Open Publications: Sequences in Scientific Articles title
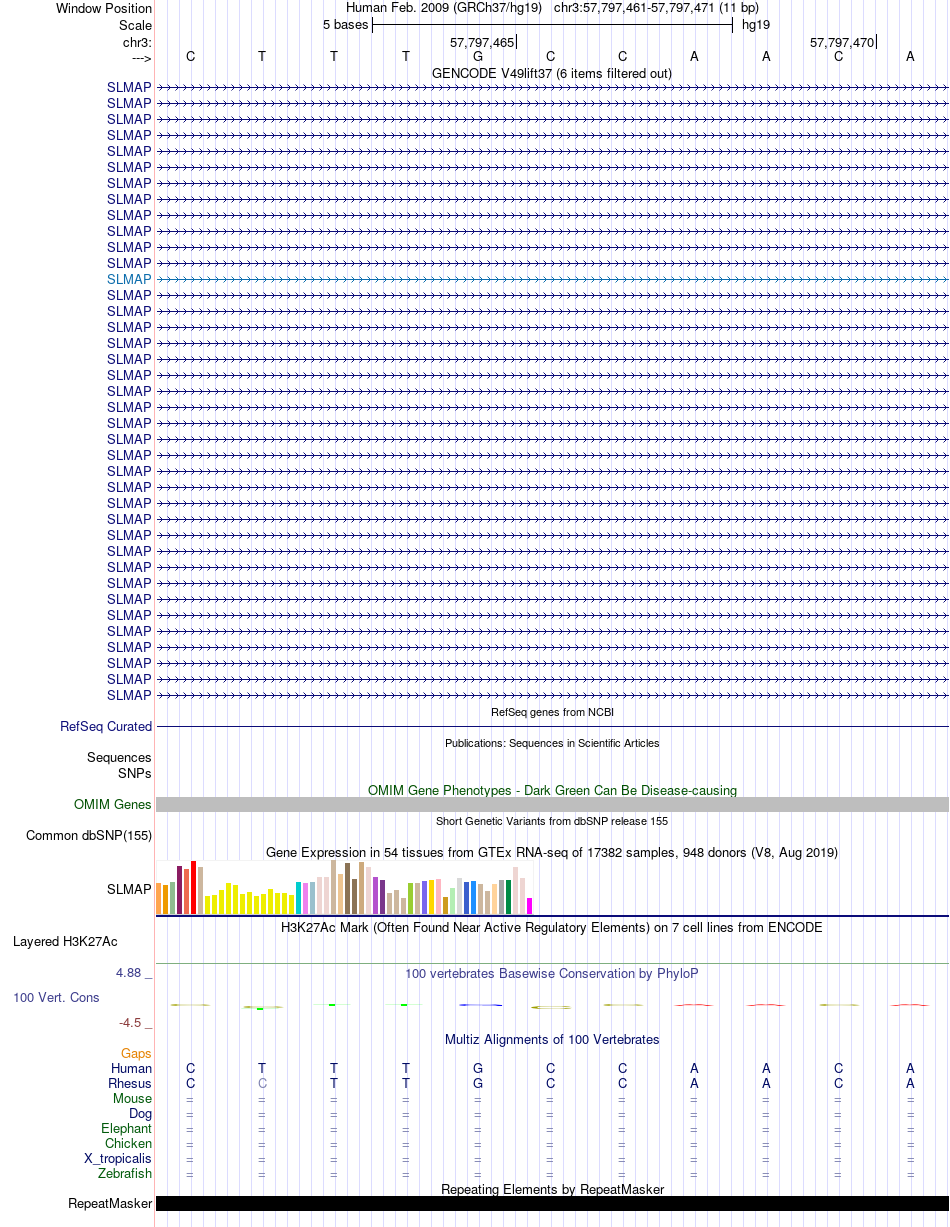 click(552, 743)
